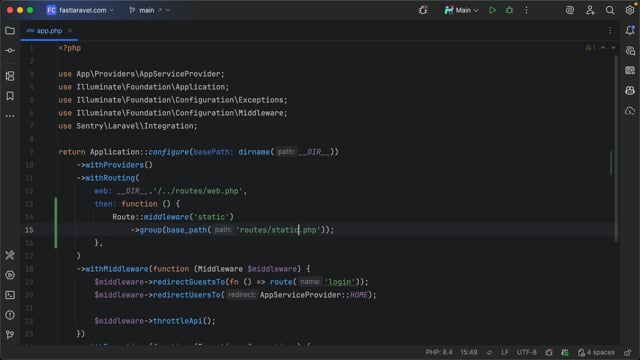
Task: Open Search Everywhere magnifier
Action: [x=610, y=10]
